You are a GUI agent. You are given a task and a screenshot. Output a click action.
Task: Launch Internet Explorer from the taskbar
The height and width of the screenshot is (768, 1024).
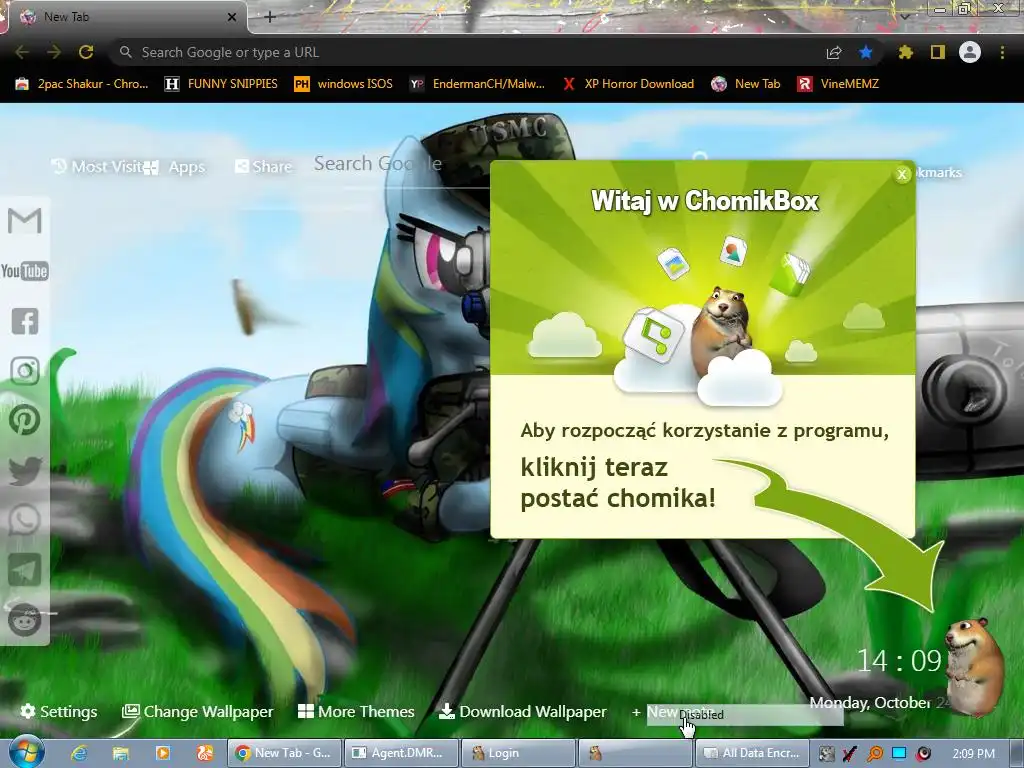coord(80,753)
